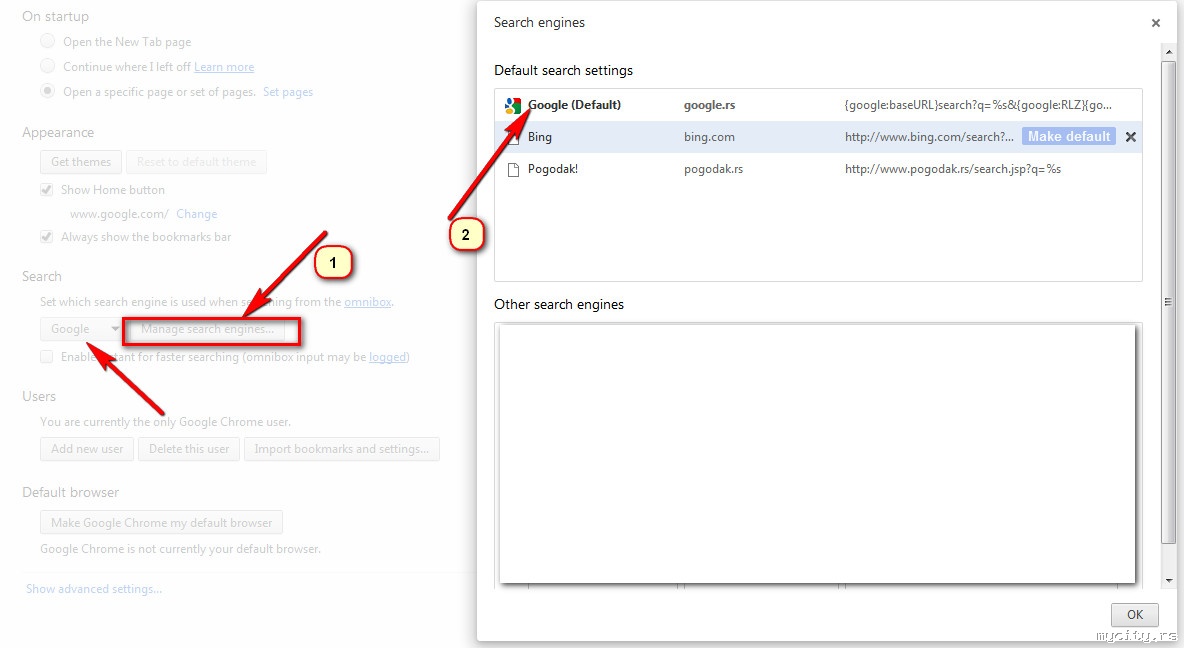The height and width of the screenshot is (648, 1184).
Task: Click the dialog vertical scrollbar thumb
Action: [x=1169, y=302]
